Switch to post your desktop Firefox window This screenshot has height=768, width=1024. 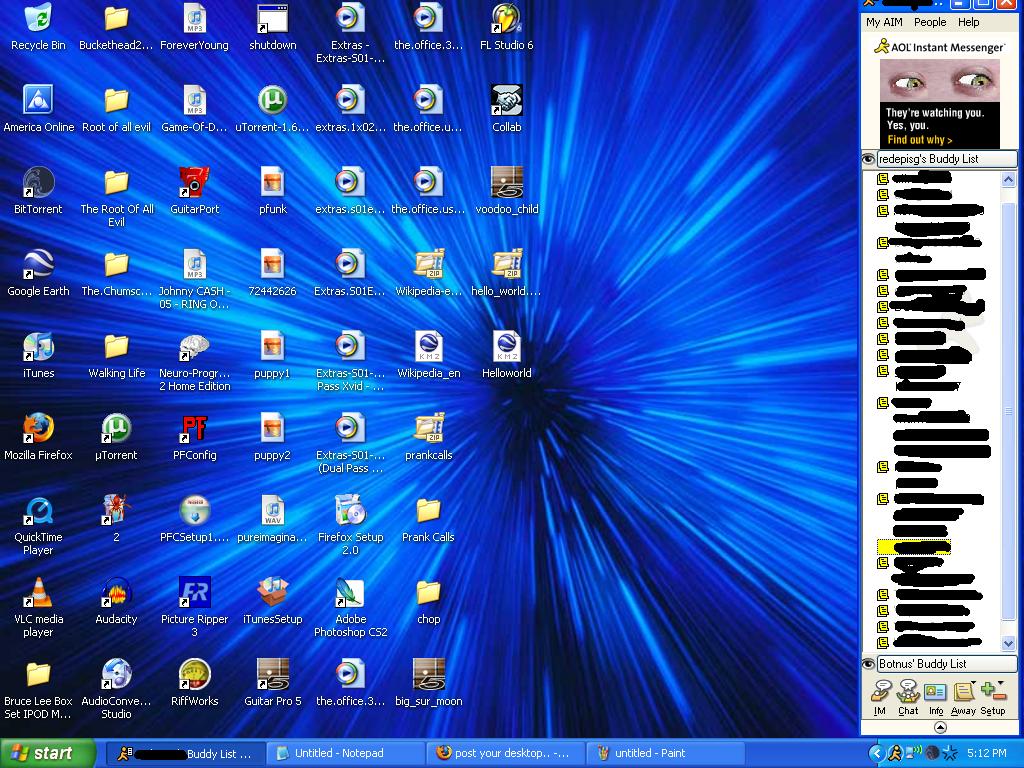[505, 754]
